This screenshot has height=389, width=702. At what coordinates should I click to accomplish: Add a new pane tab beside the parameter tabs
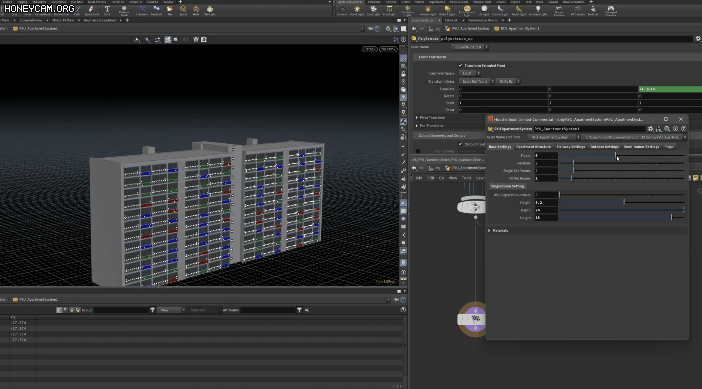(509, 20)
